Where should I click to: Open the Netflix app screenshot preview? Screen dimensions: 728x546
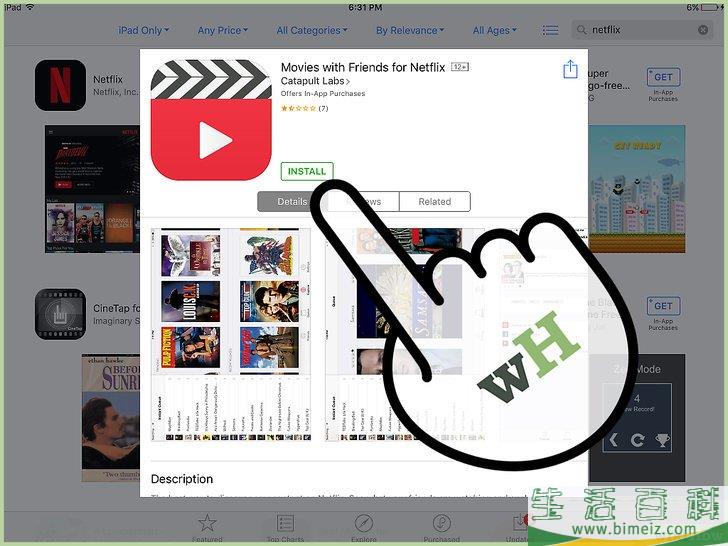click(92, 188)
